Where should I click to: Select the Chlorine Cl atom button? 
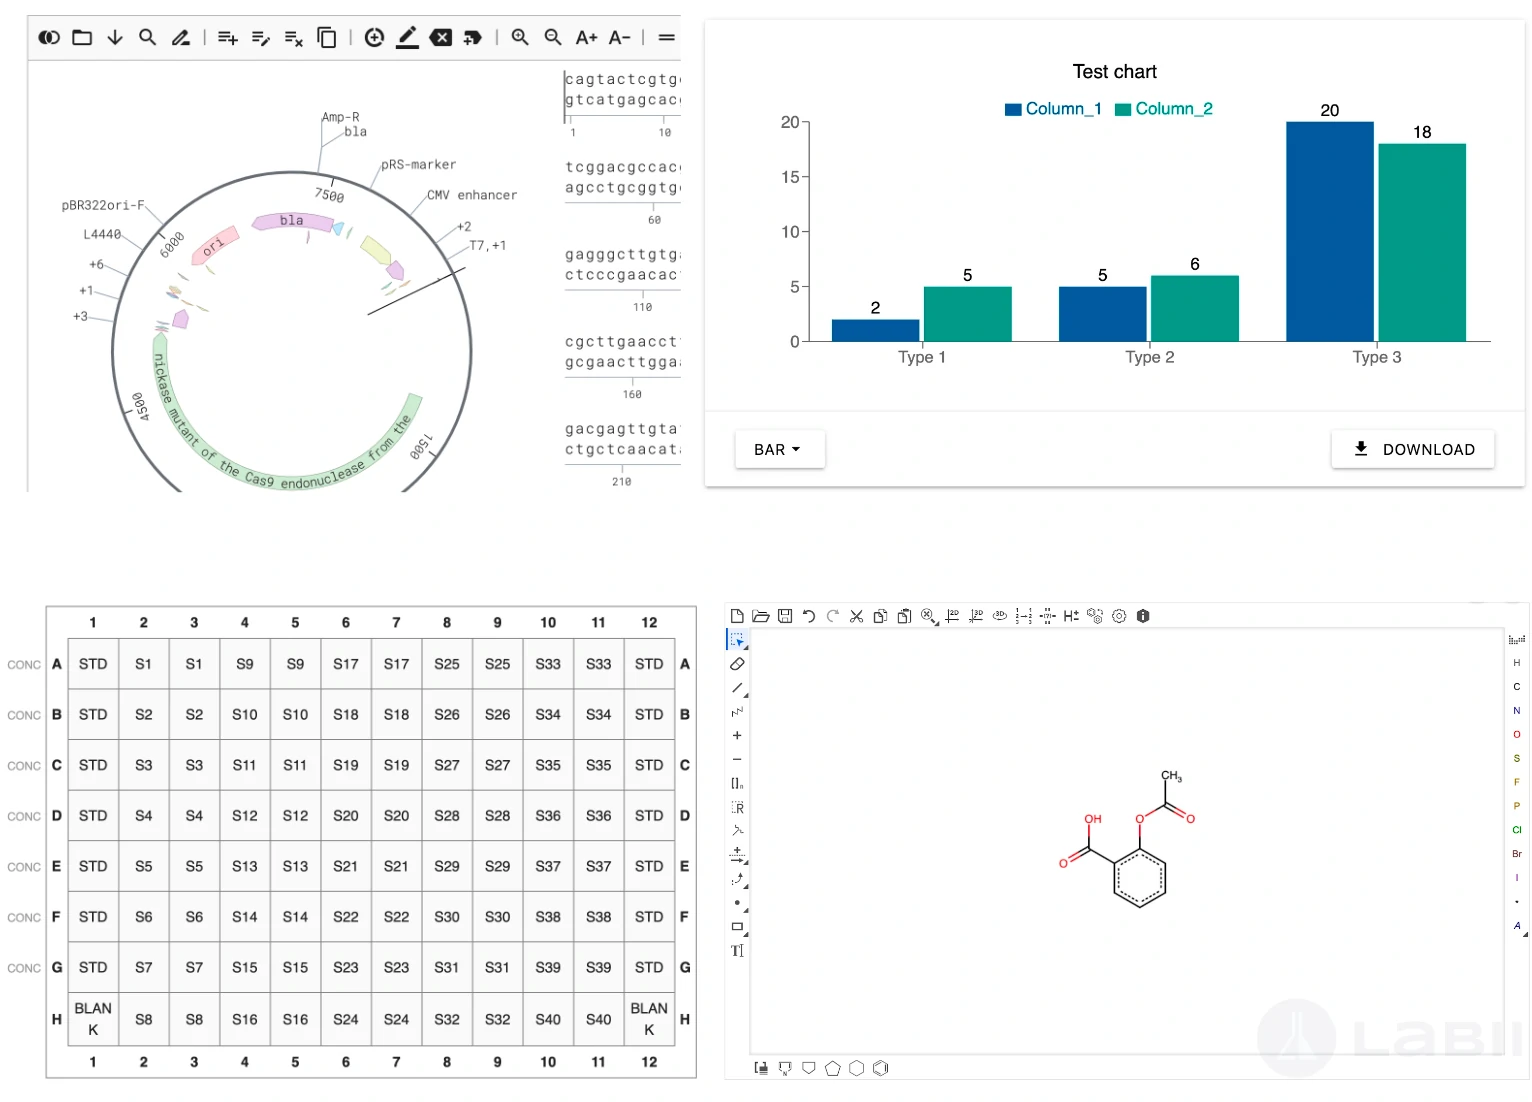pos(1517,830)
